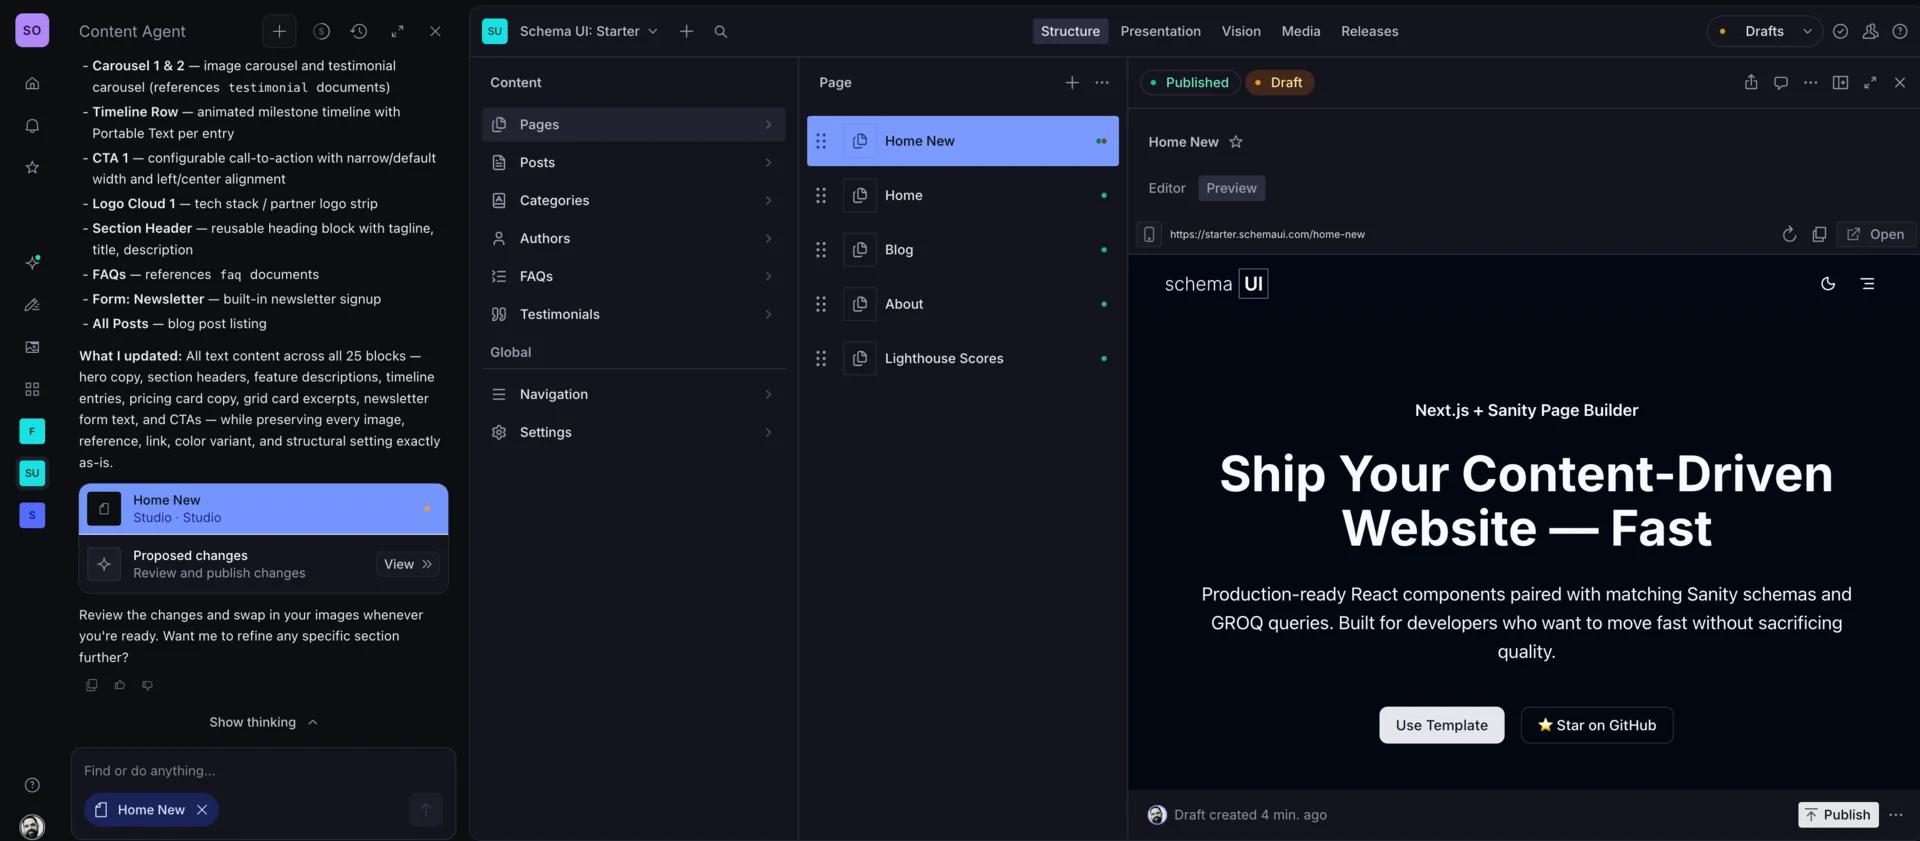Viewport: 1920px width, 841px height.
Task: Expand the Categories list item
Action: (x=633, y=200)
